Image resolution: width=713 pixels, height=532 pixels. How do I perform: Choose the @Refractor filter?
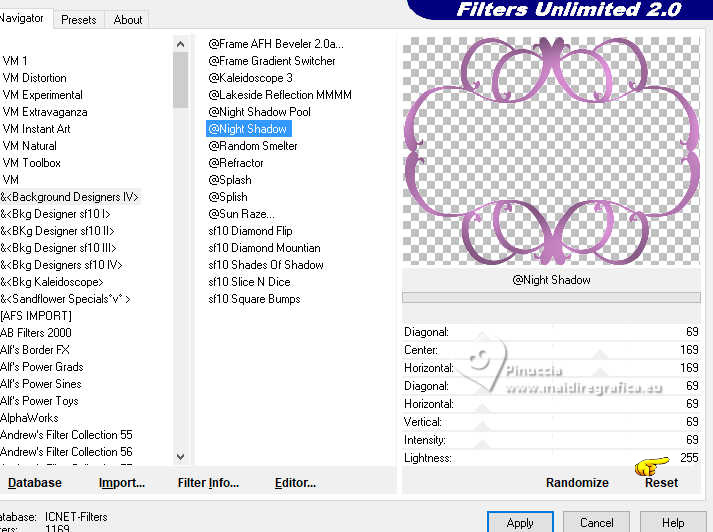[236, 163]
